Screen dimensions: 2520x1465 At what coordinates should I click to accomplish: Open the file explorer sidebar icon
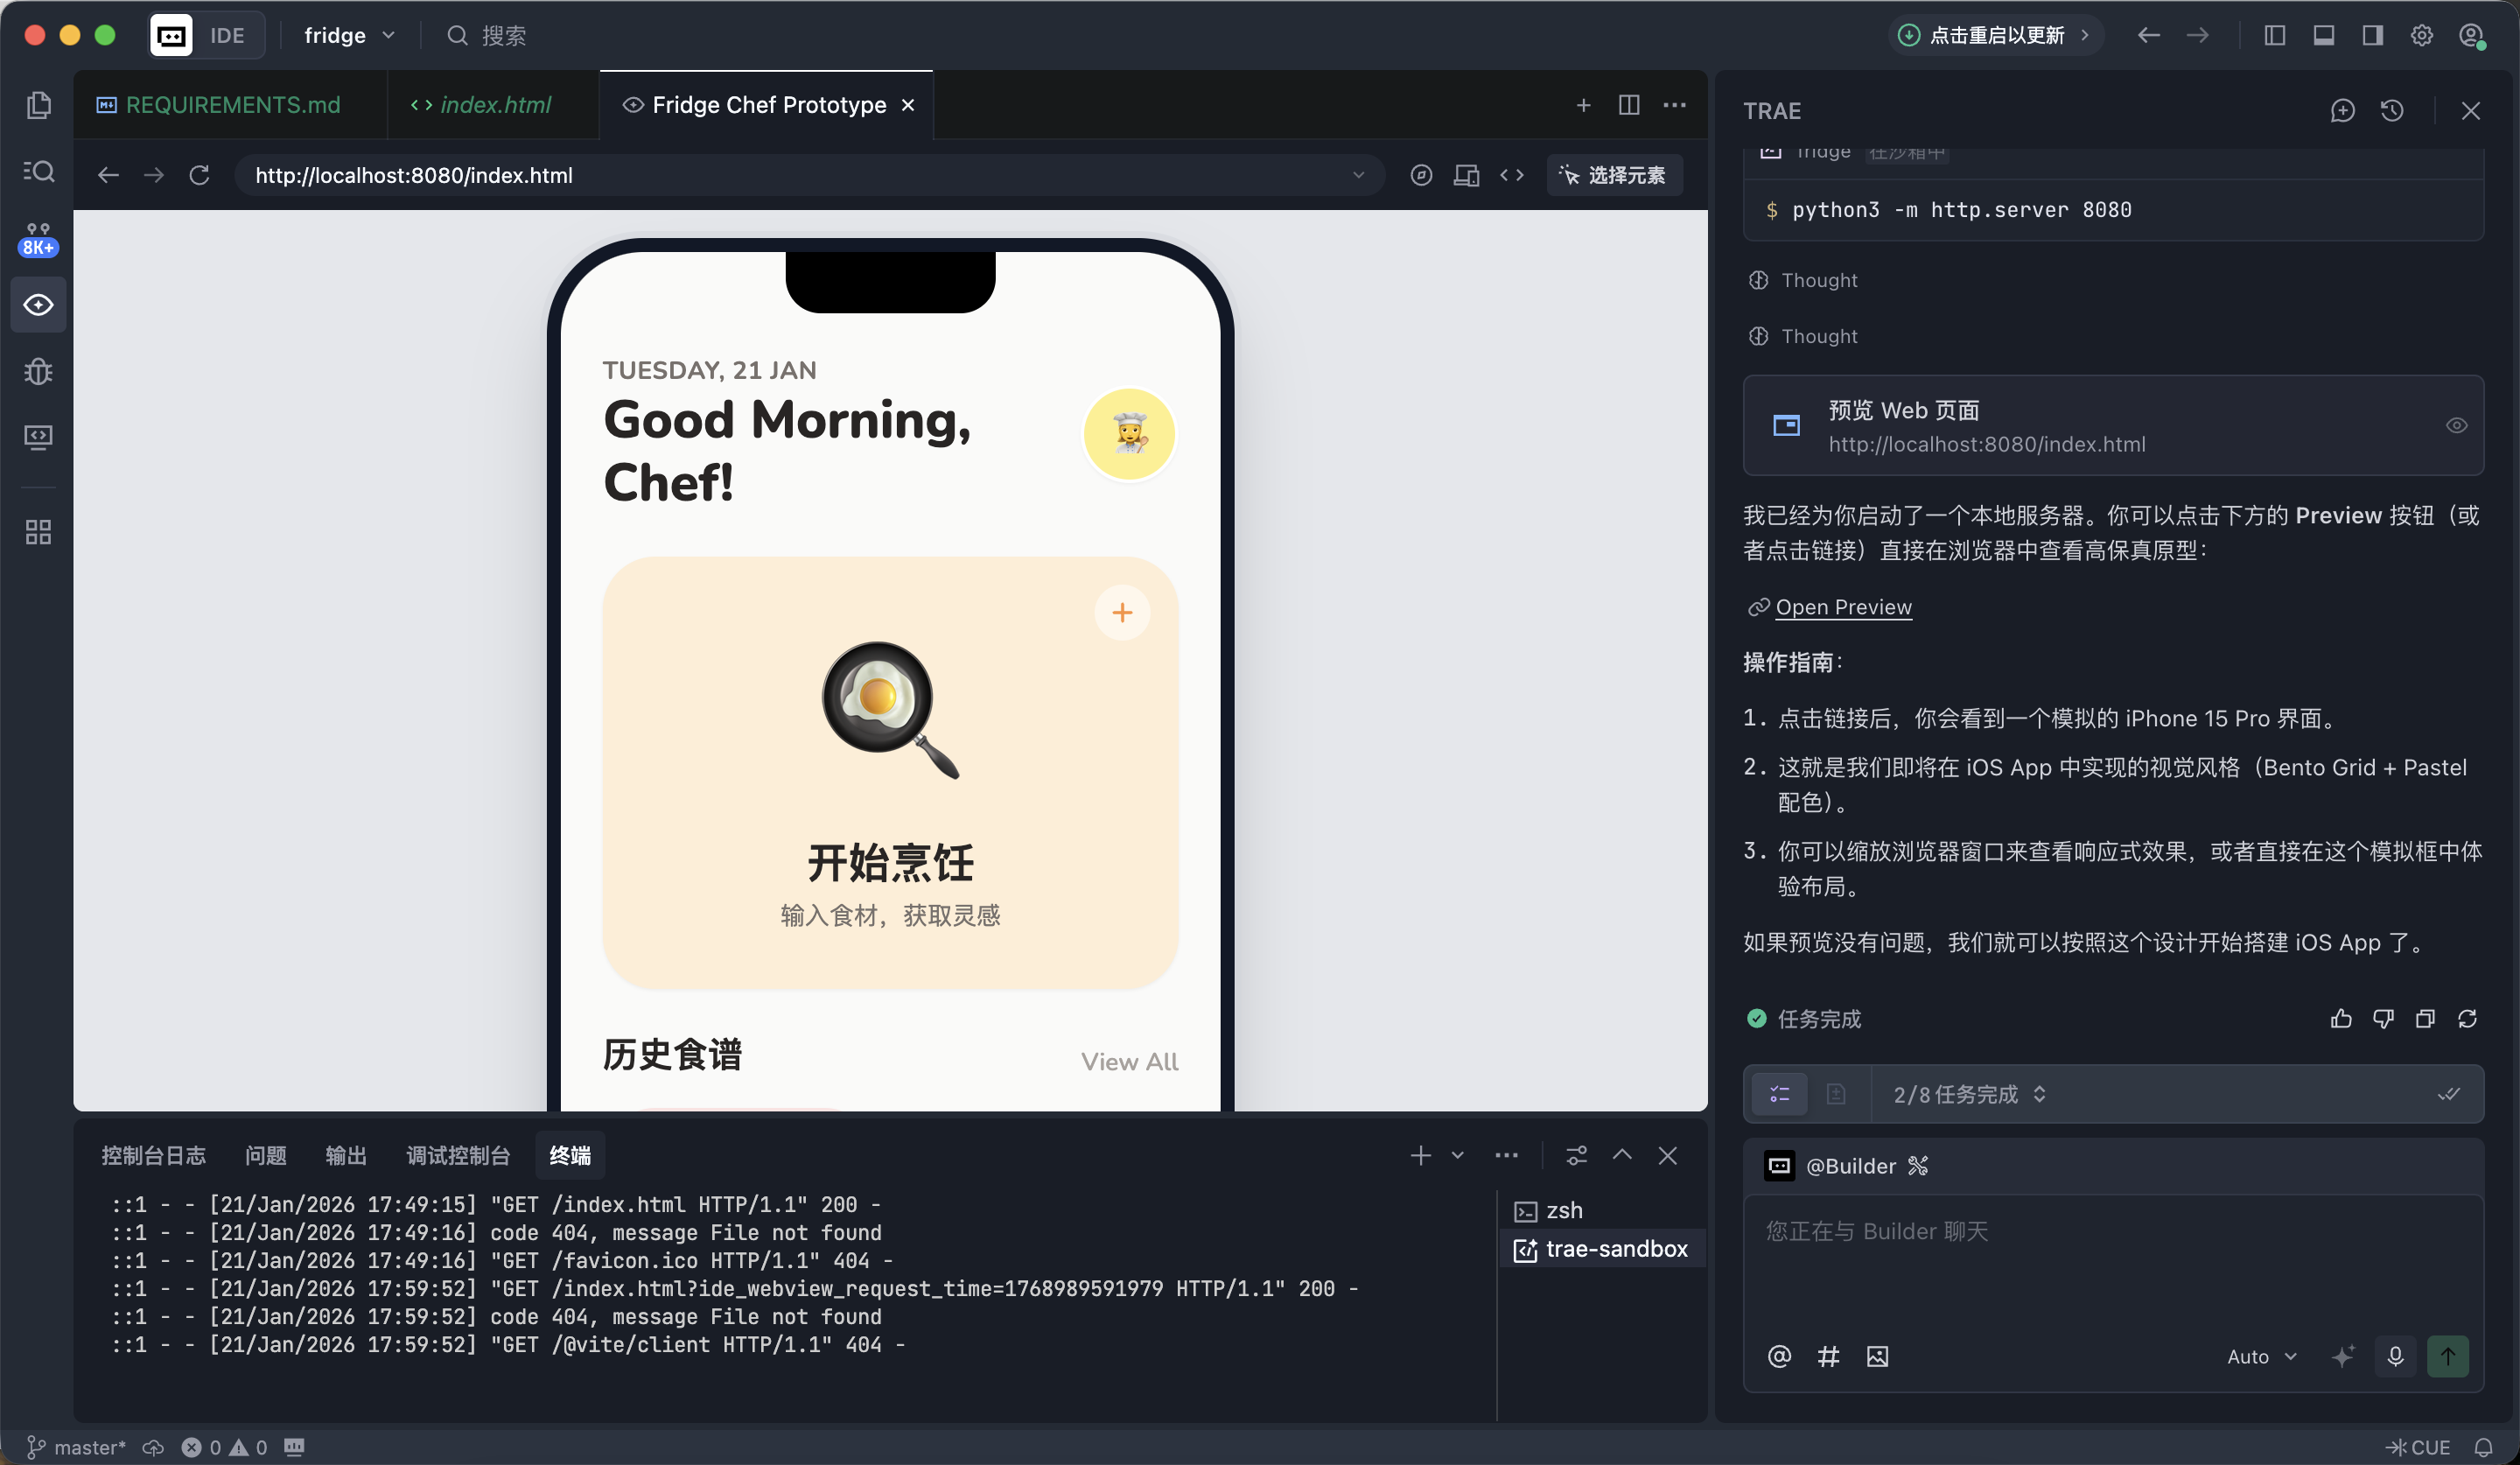[x=38, y=105]
